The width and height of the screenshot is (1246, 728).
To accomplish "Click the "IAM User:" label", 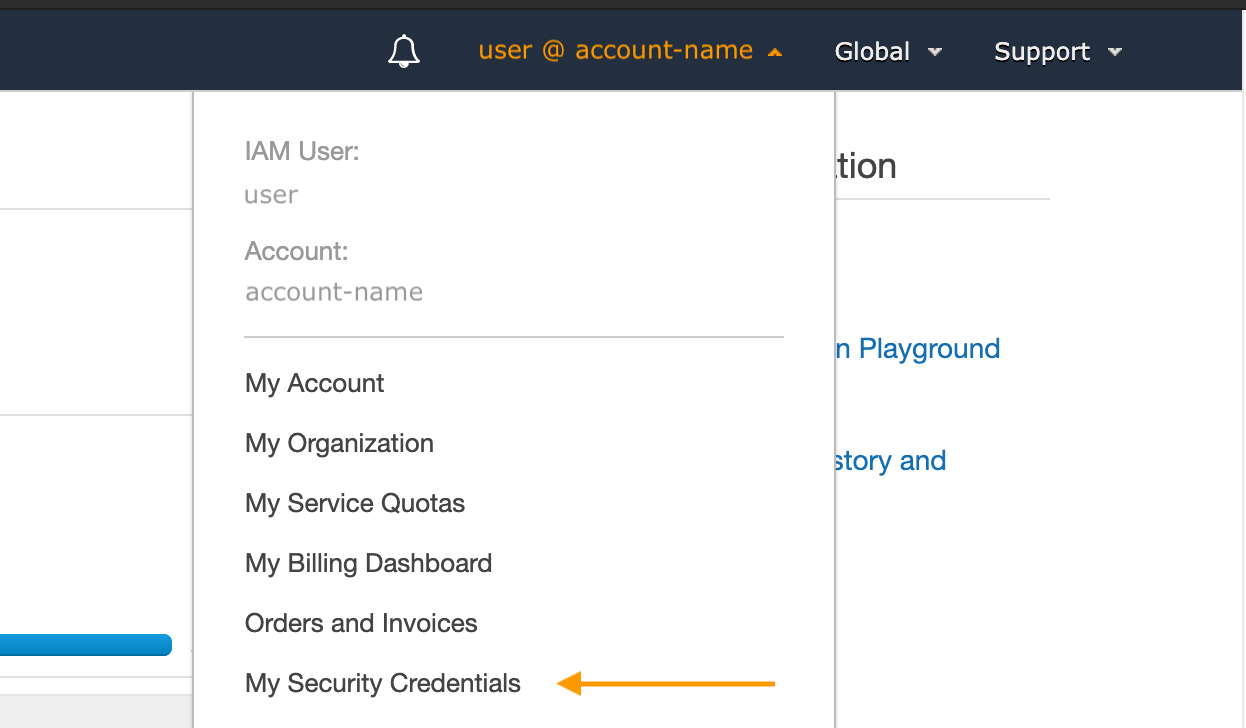I will pos(301,151).
